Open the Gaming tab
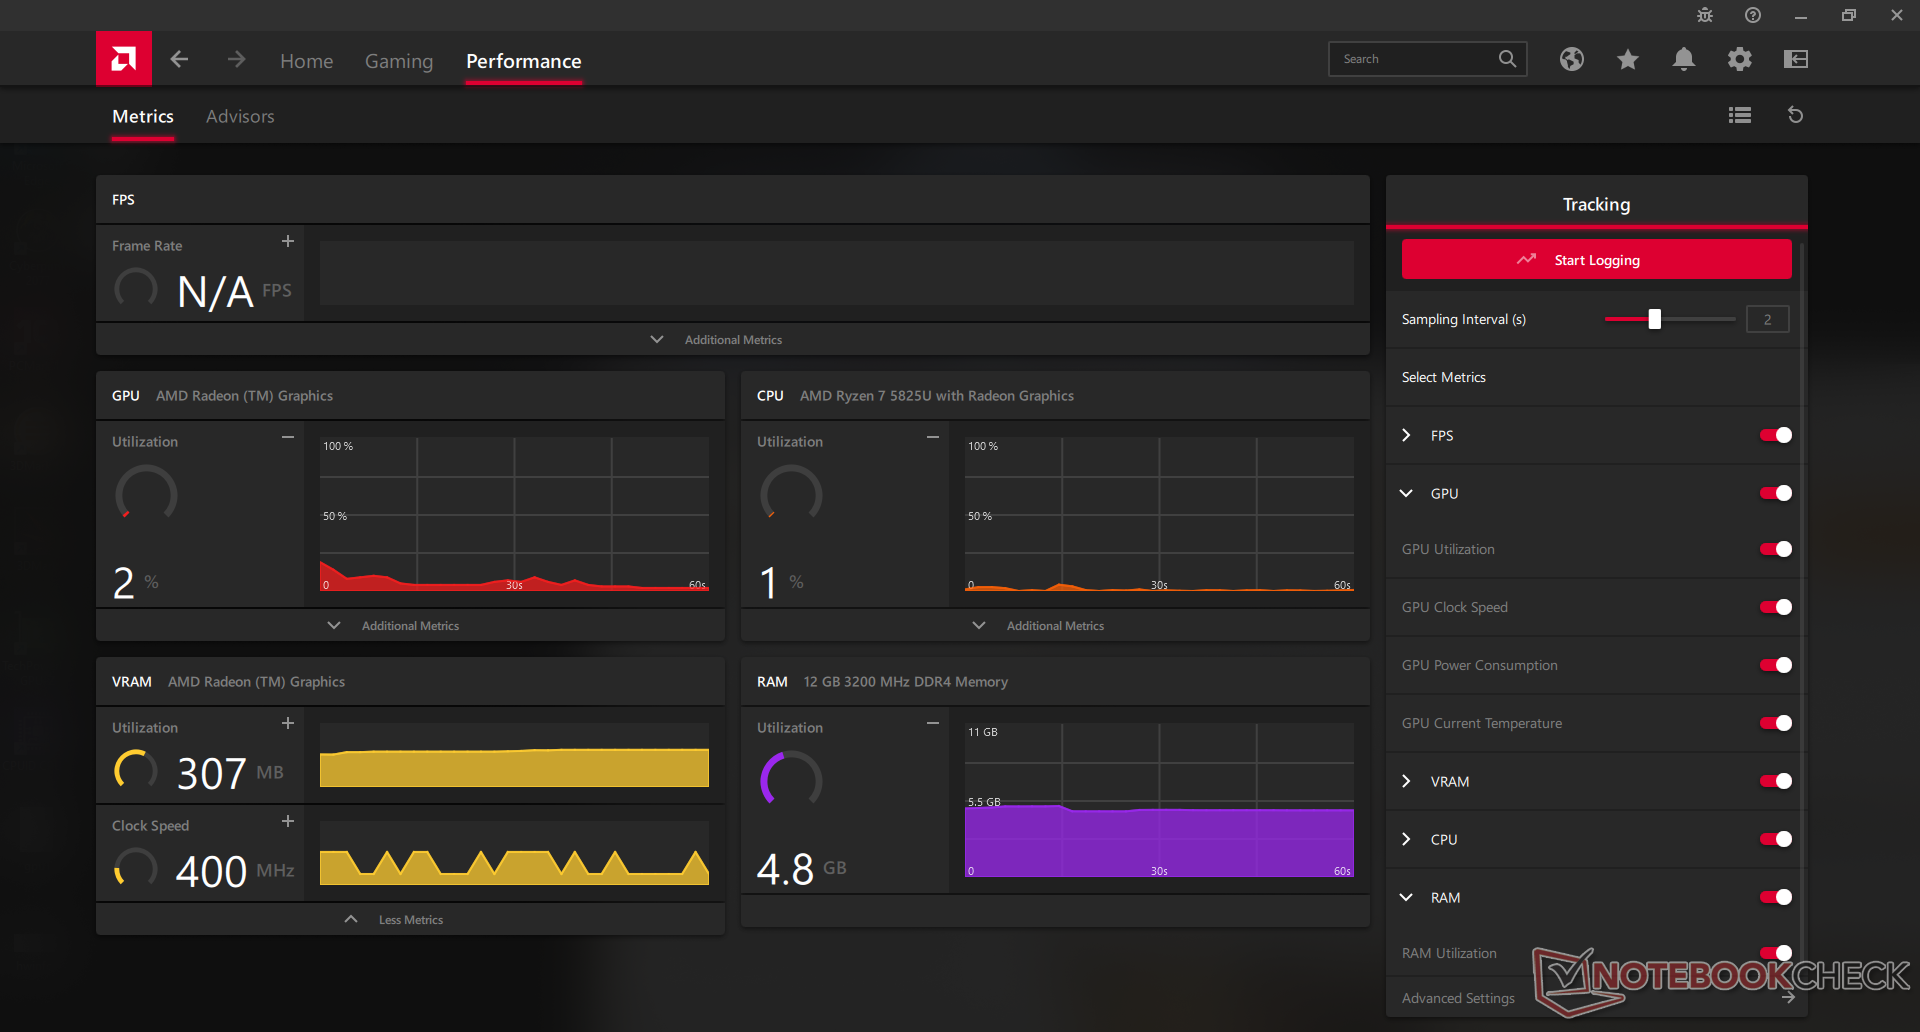Screen dimensions: 1920x1032 coord(398,61)
